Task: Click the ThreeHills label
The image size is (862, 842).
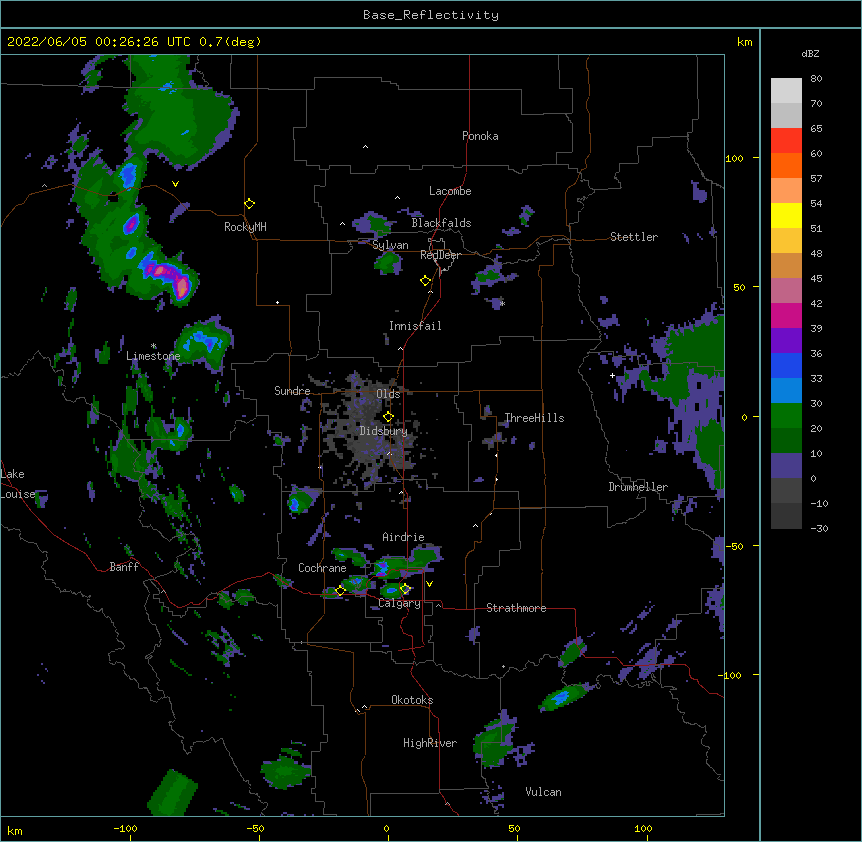Action: 534,418
